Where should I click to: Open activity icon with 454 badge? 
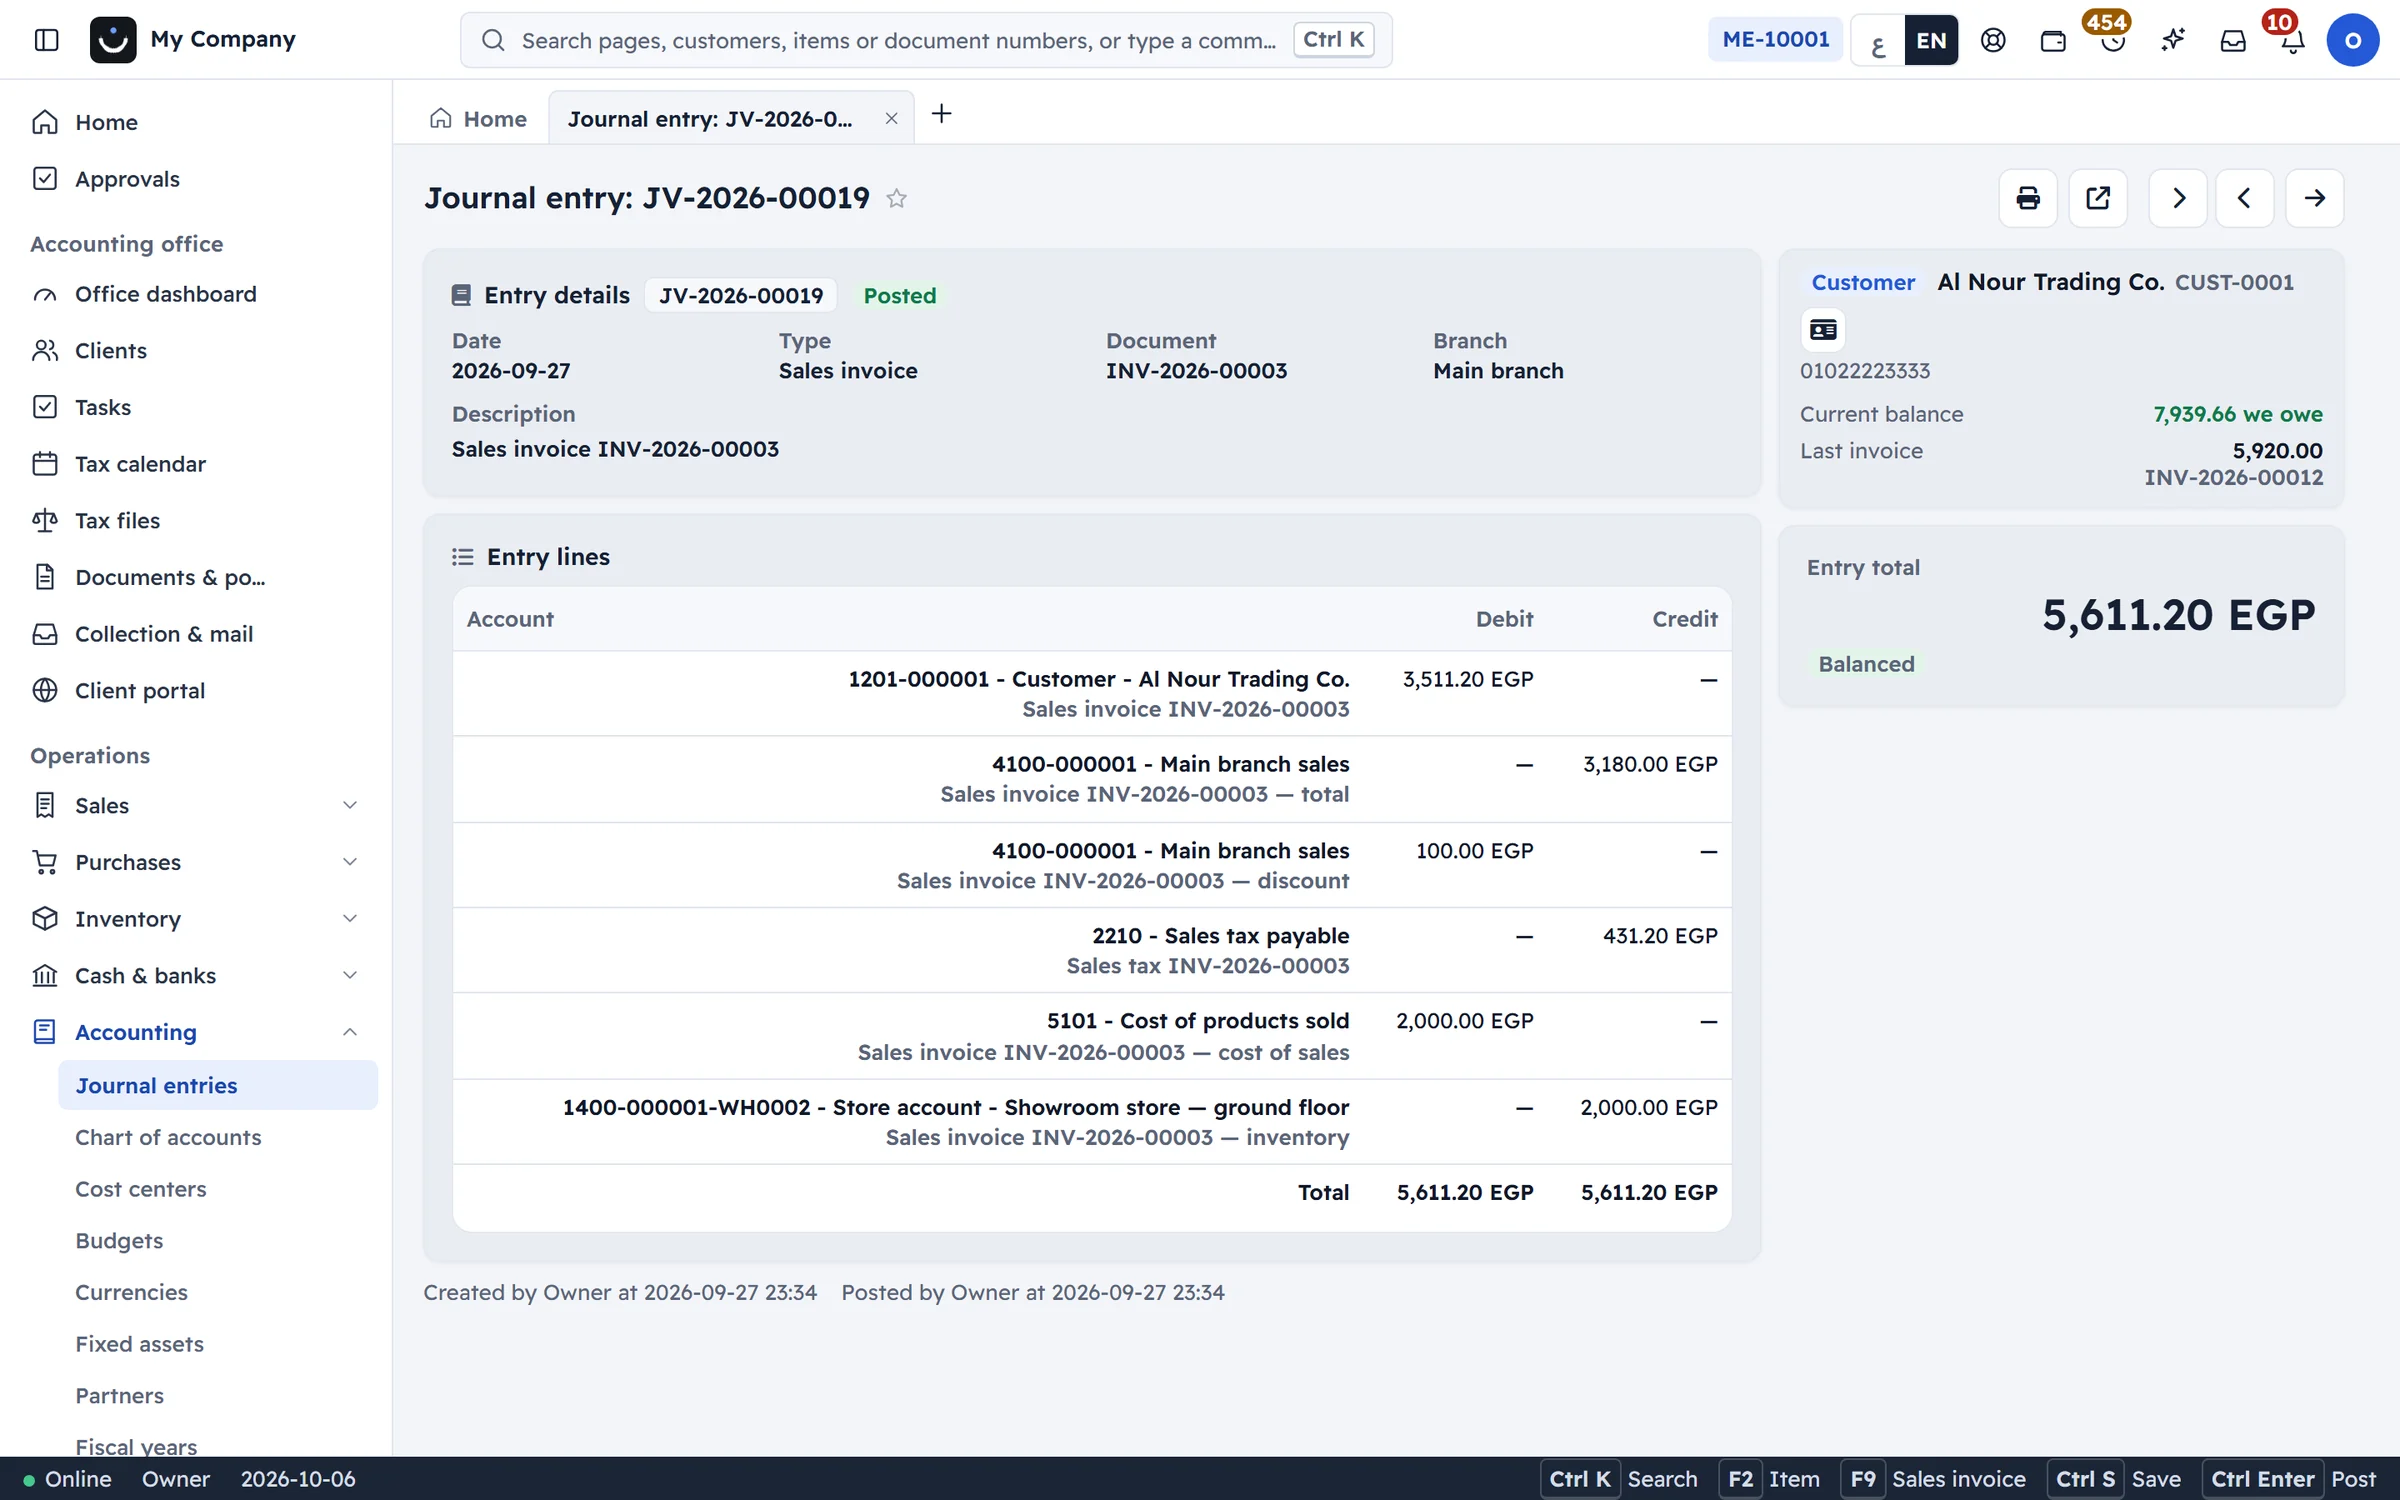(2113, 40)
